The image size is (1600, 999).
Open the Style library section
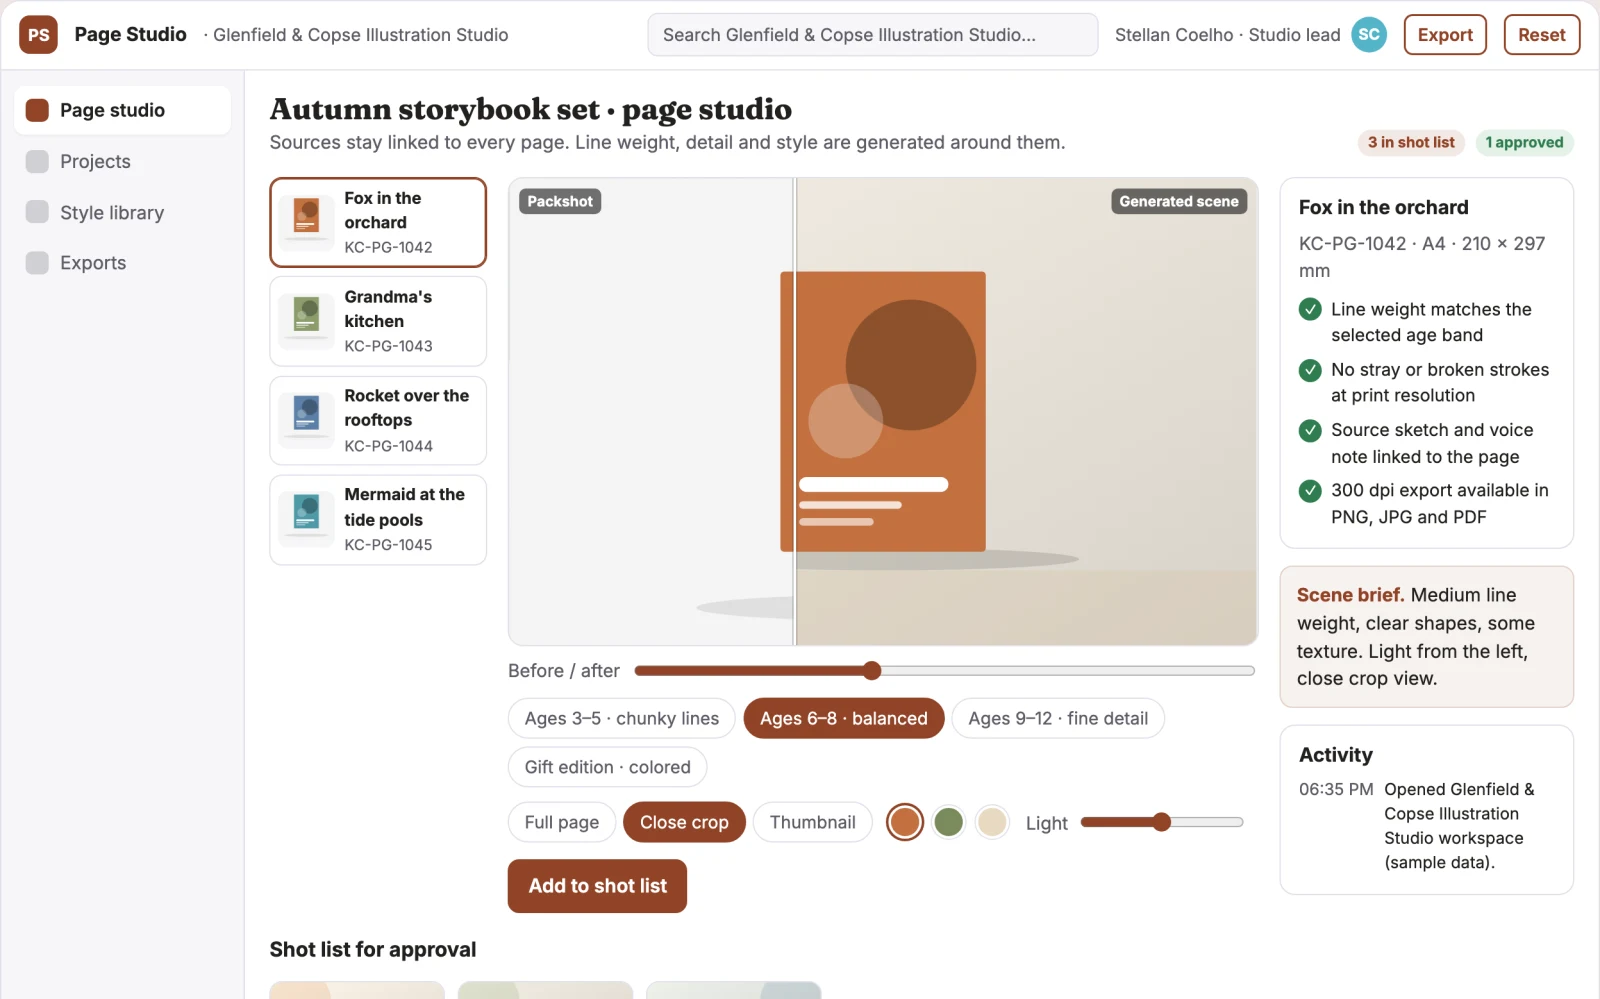tap(123, 212)
